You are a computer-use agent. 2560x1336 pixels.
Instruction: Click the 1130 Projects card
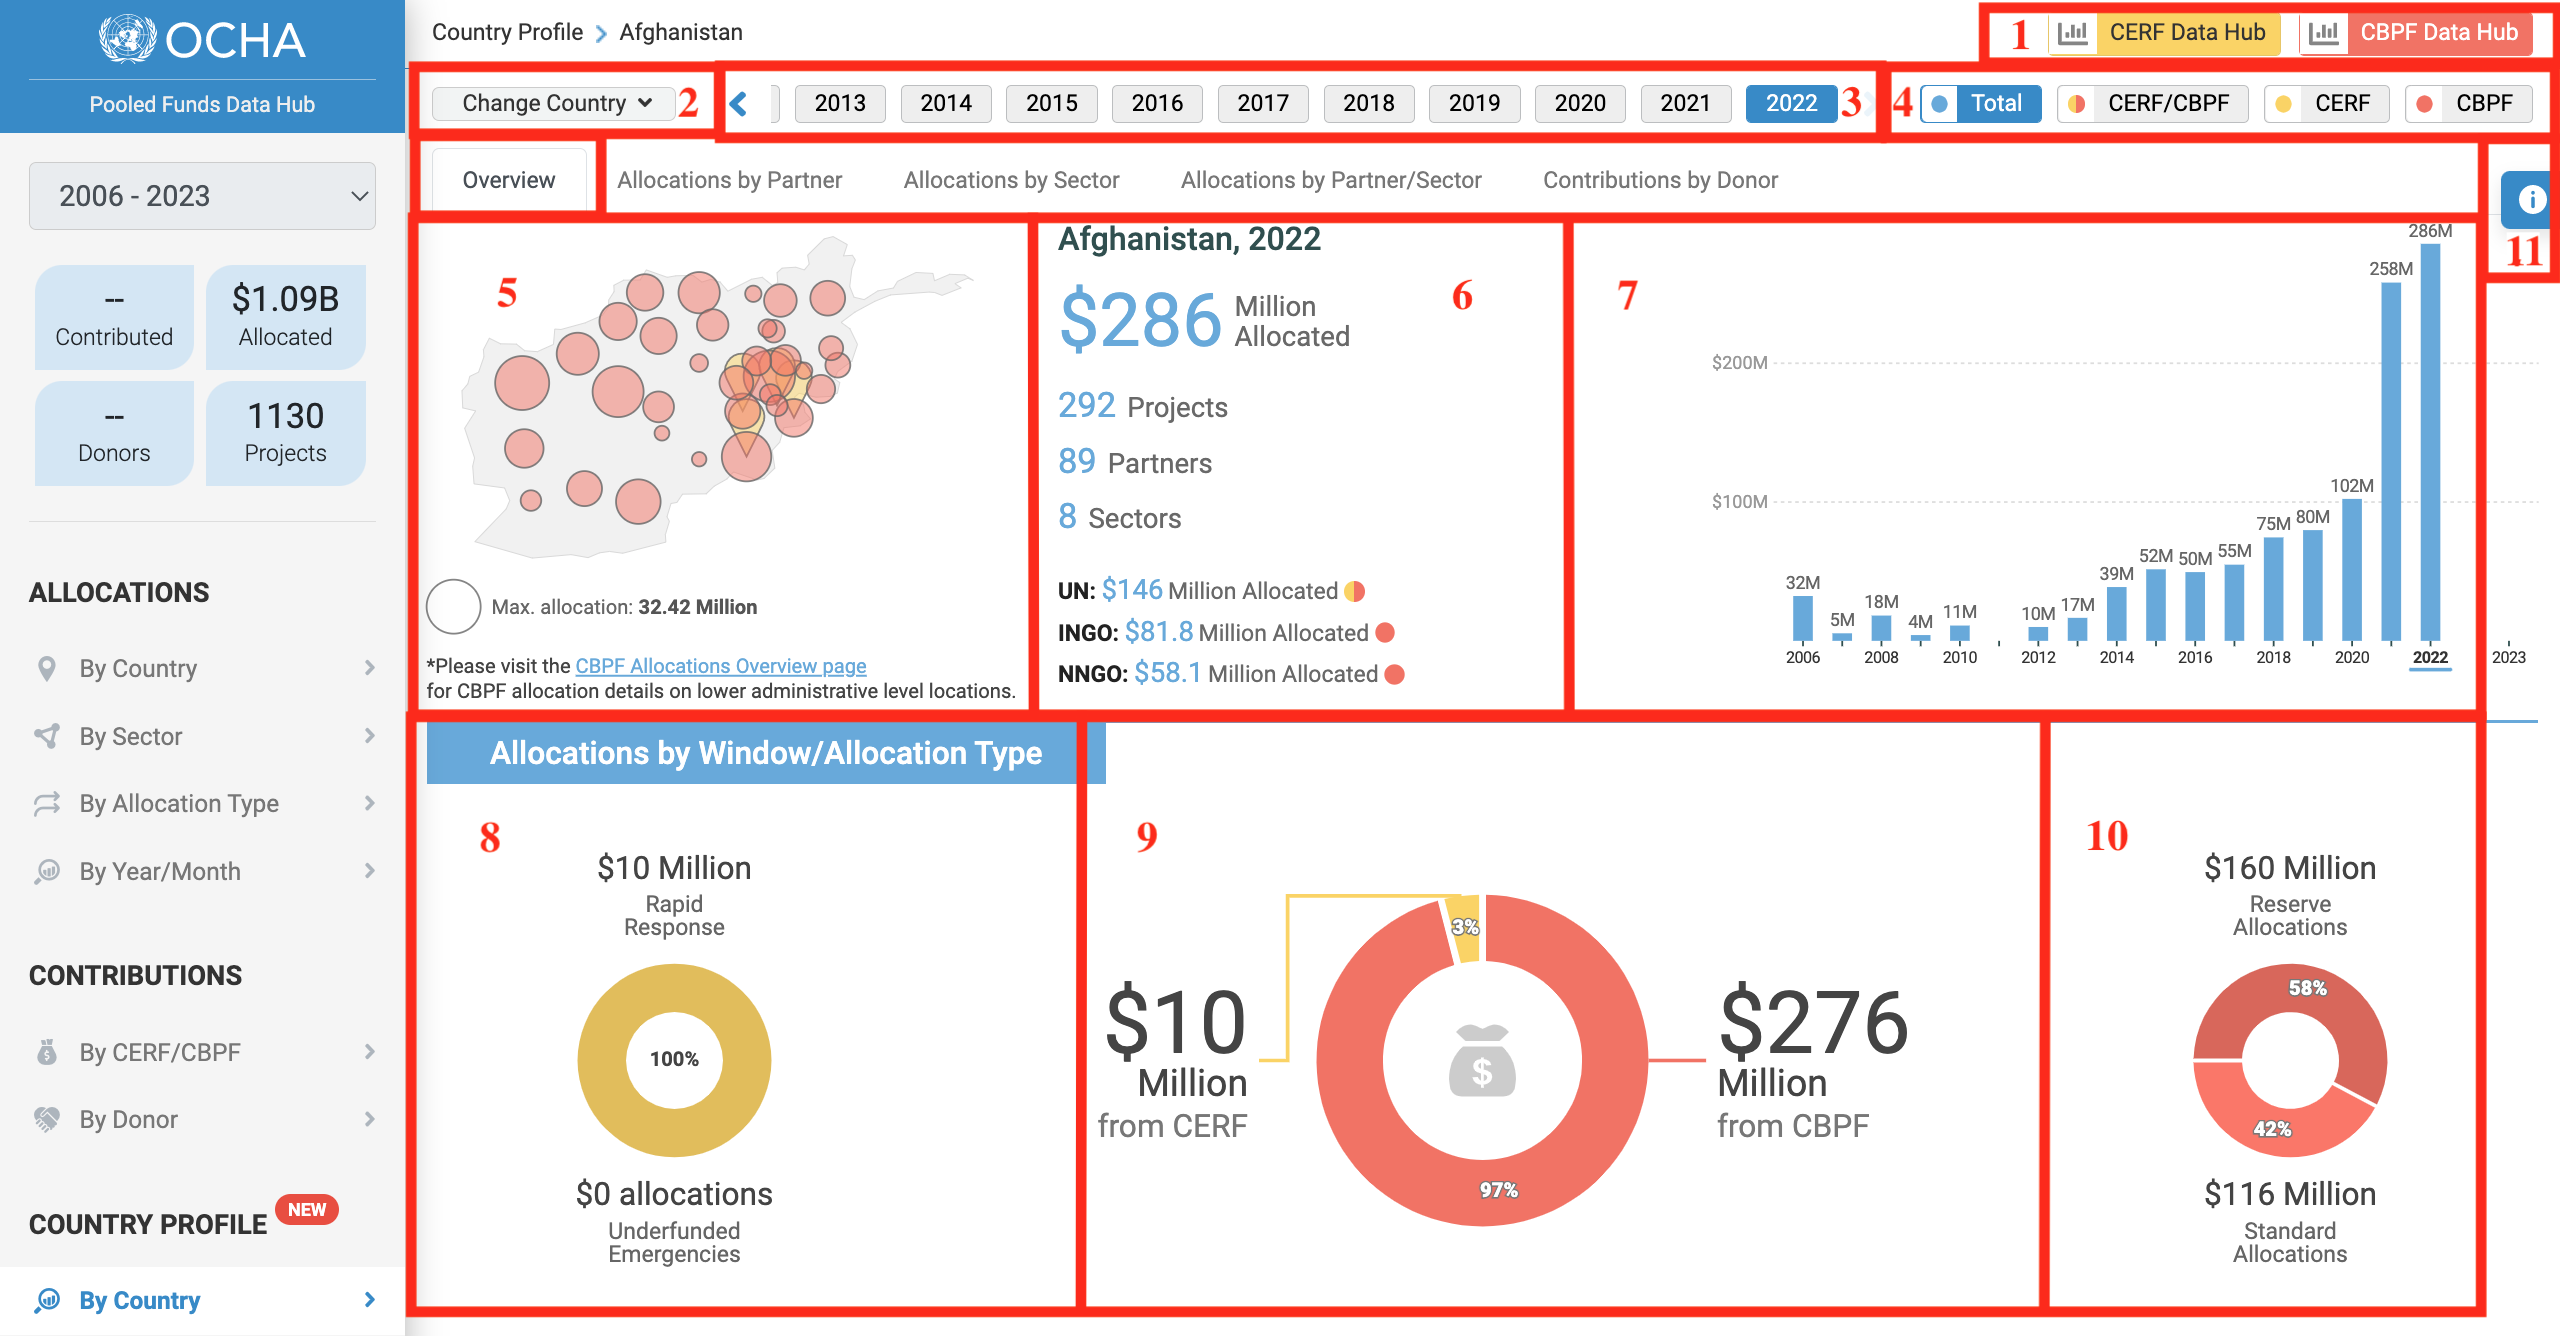[x=285, y=433]
